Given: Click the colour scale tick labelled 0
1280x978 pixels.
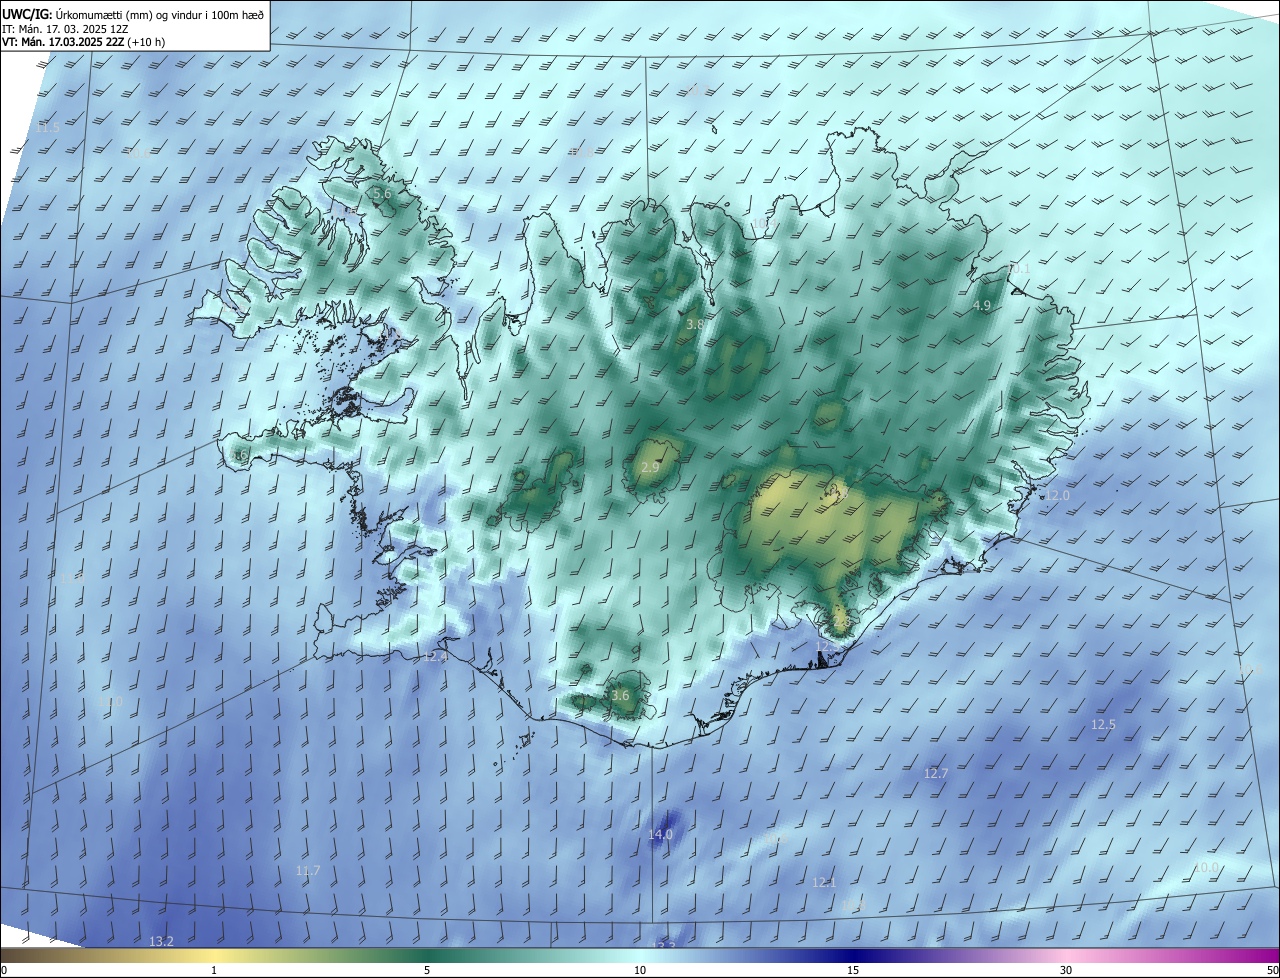Looking at the screenshot, I should 3,970.
